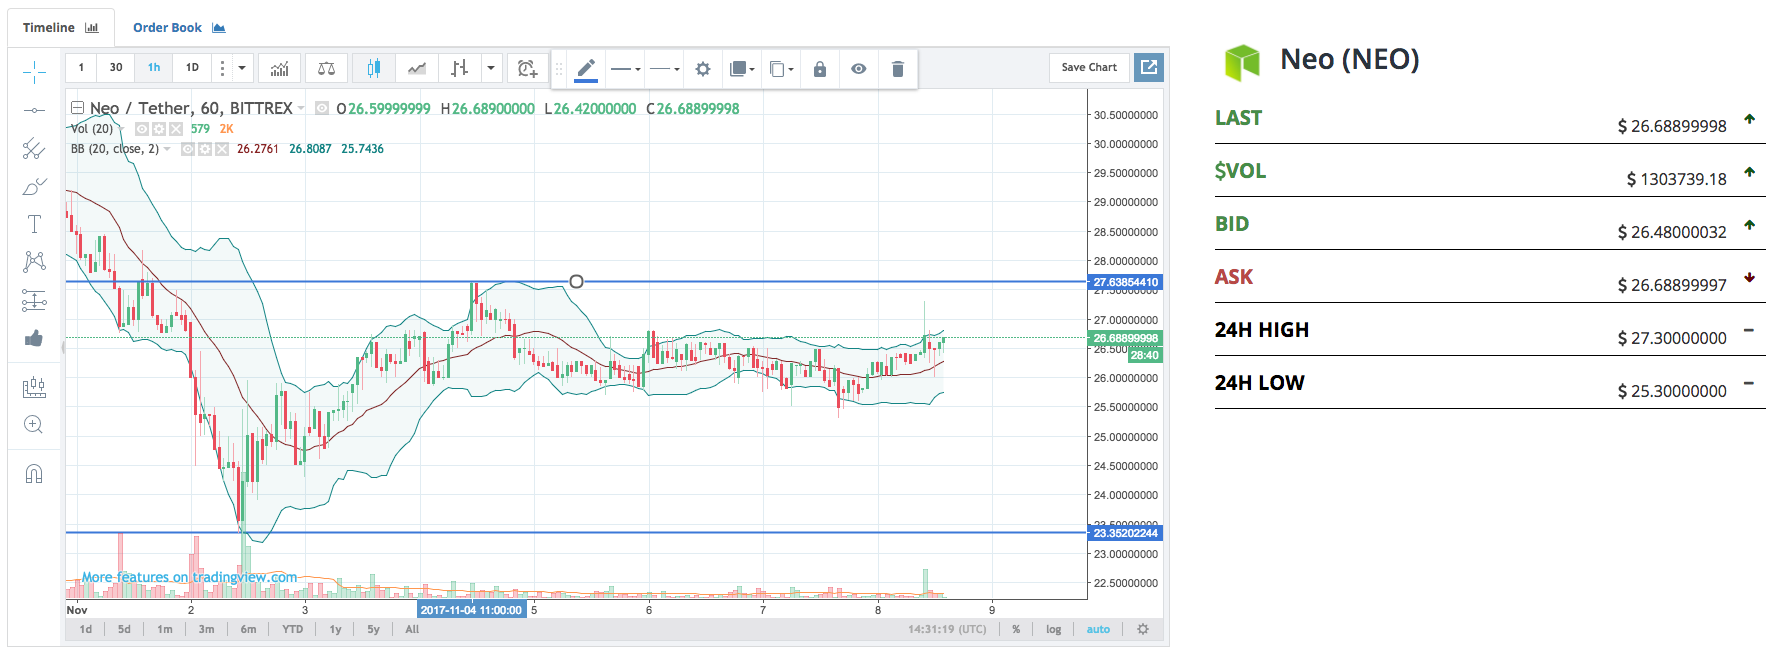Switch to the Order Book tab
1790x660 pixels.
click(179, 28)
